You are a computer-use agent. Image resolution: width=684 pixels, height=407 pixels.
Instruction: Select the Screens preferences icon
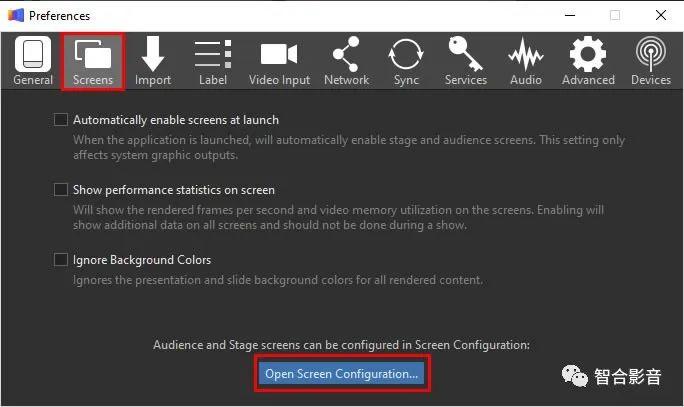(x=93, y=55)
